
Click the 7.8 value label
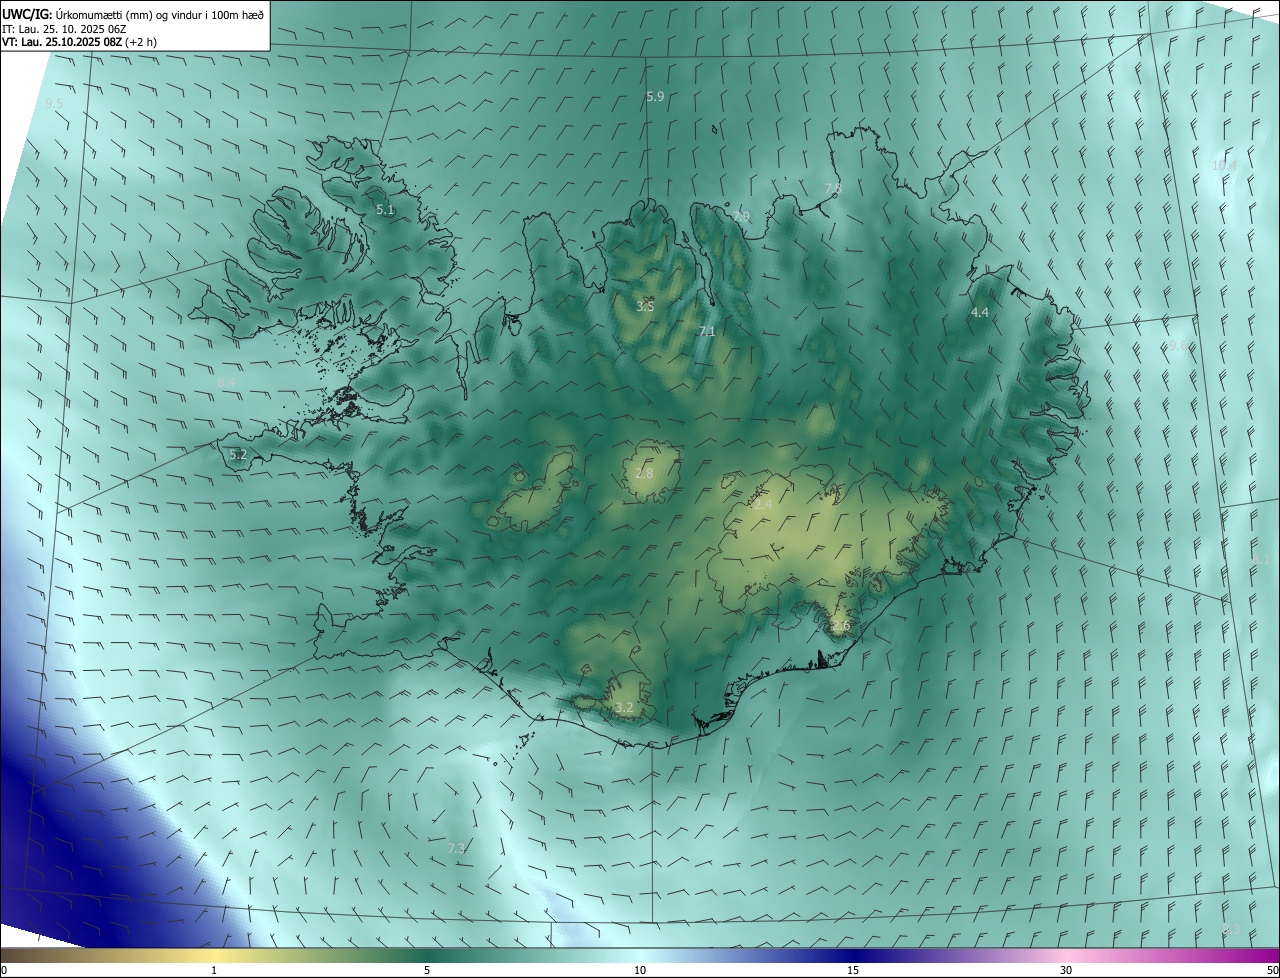tap(833, 188)
